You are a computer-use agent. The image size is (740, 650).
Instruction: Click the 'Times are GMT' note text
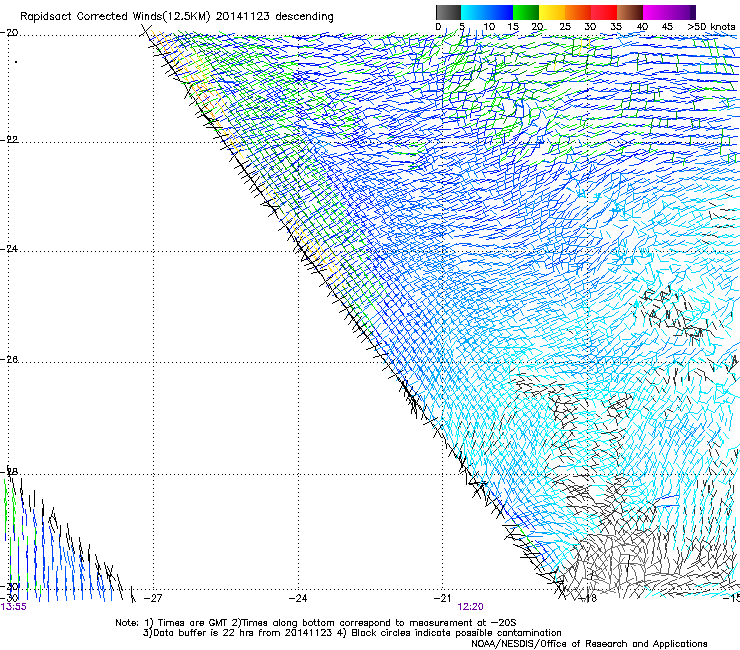(193, 623)
